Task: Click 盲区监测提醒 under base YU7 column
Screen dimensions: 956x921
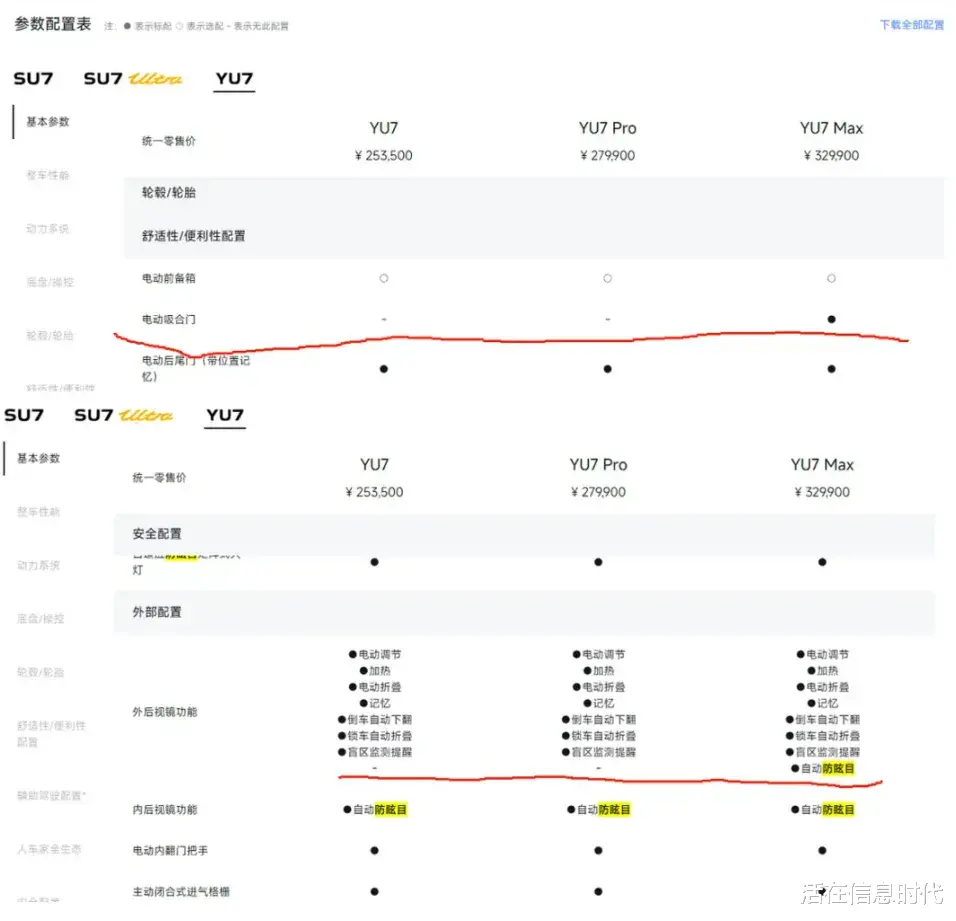Action: (374, 752)
